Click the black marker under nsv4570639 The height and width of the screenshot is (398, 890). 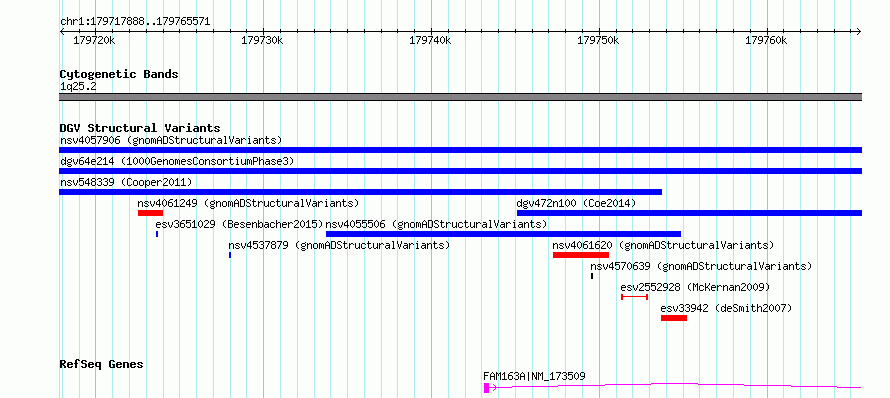coord(591,276)
